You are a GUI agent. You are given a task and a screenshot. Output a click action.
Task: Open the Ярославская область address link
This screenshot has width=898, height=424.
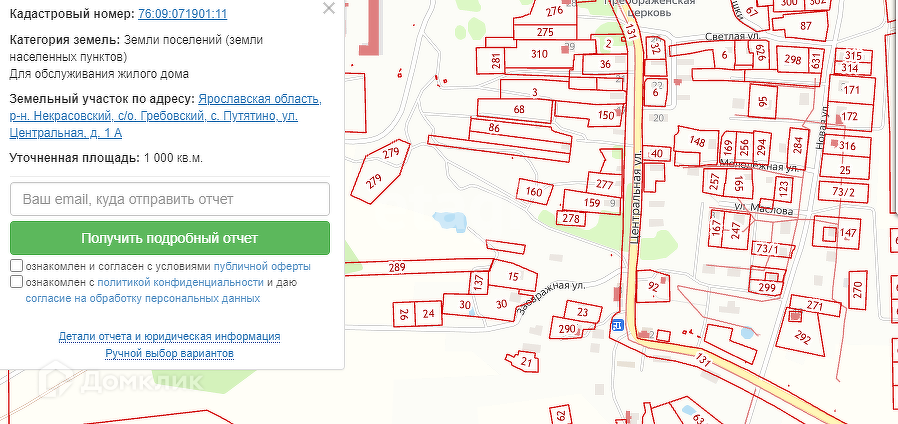(166, 116)
